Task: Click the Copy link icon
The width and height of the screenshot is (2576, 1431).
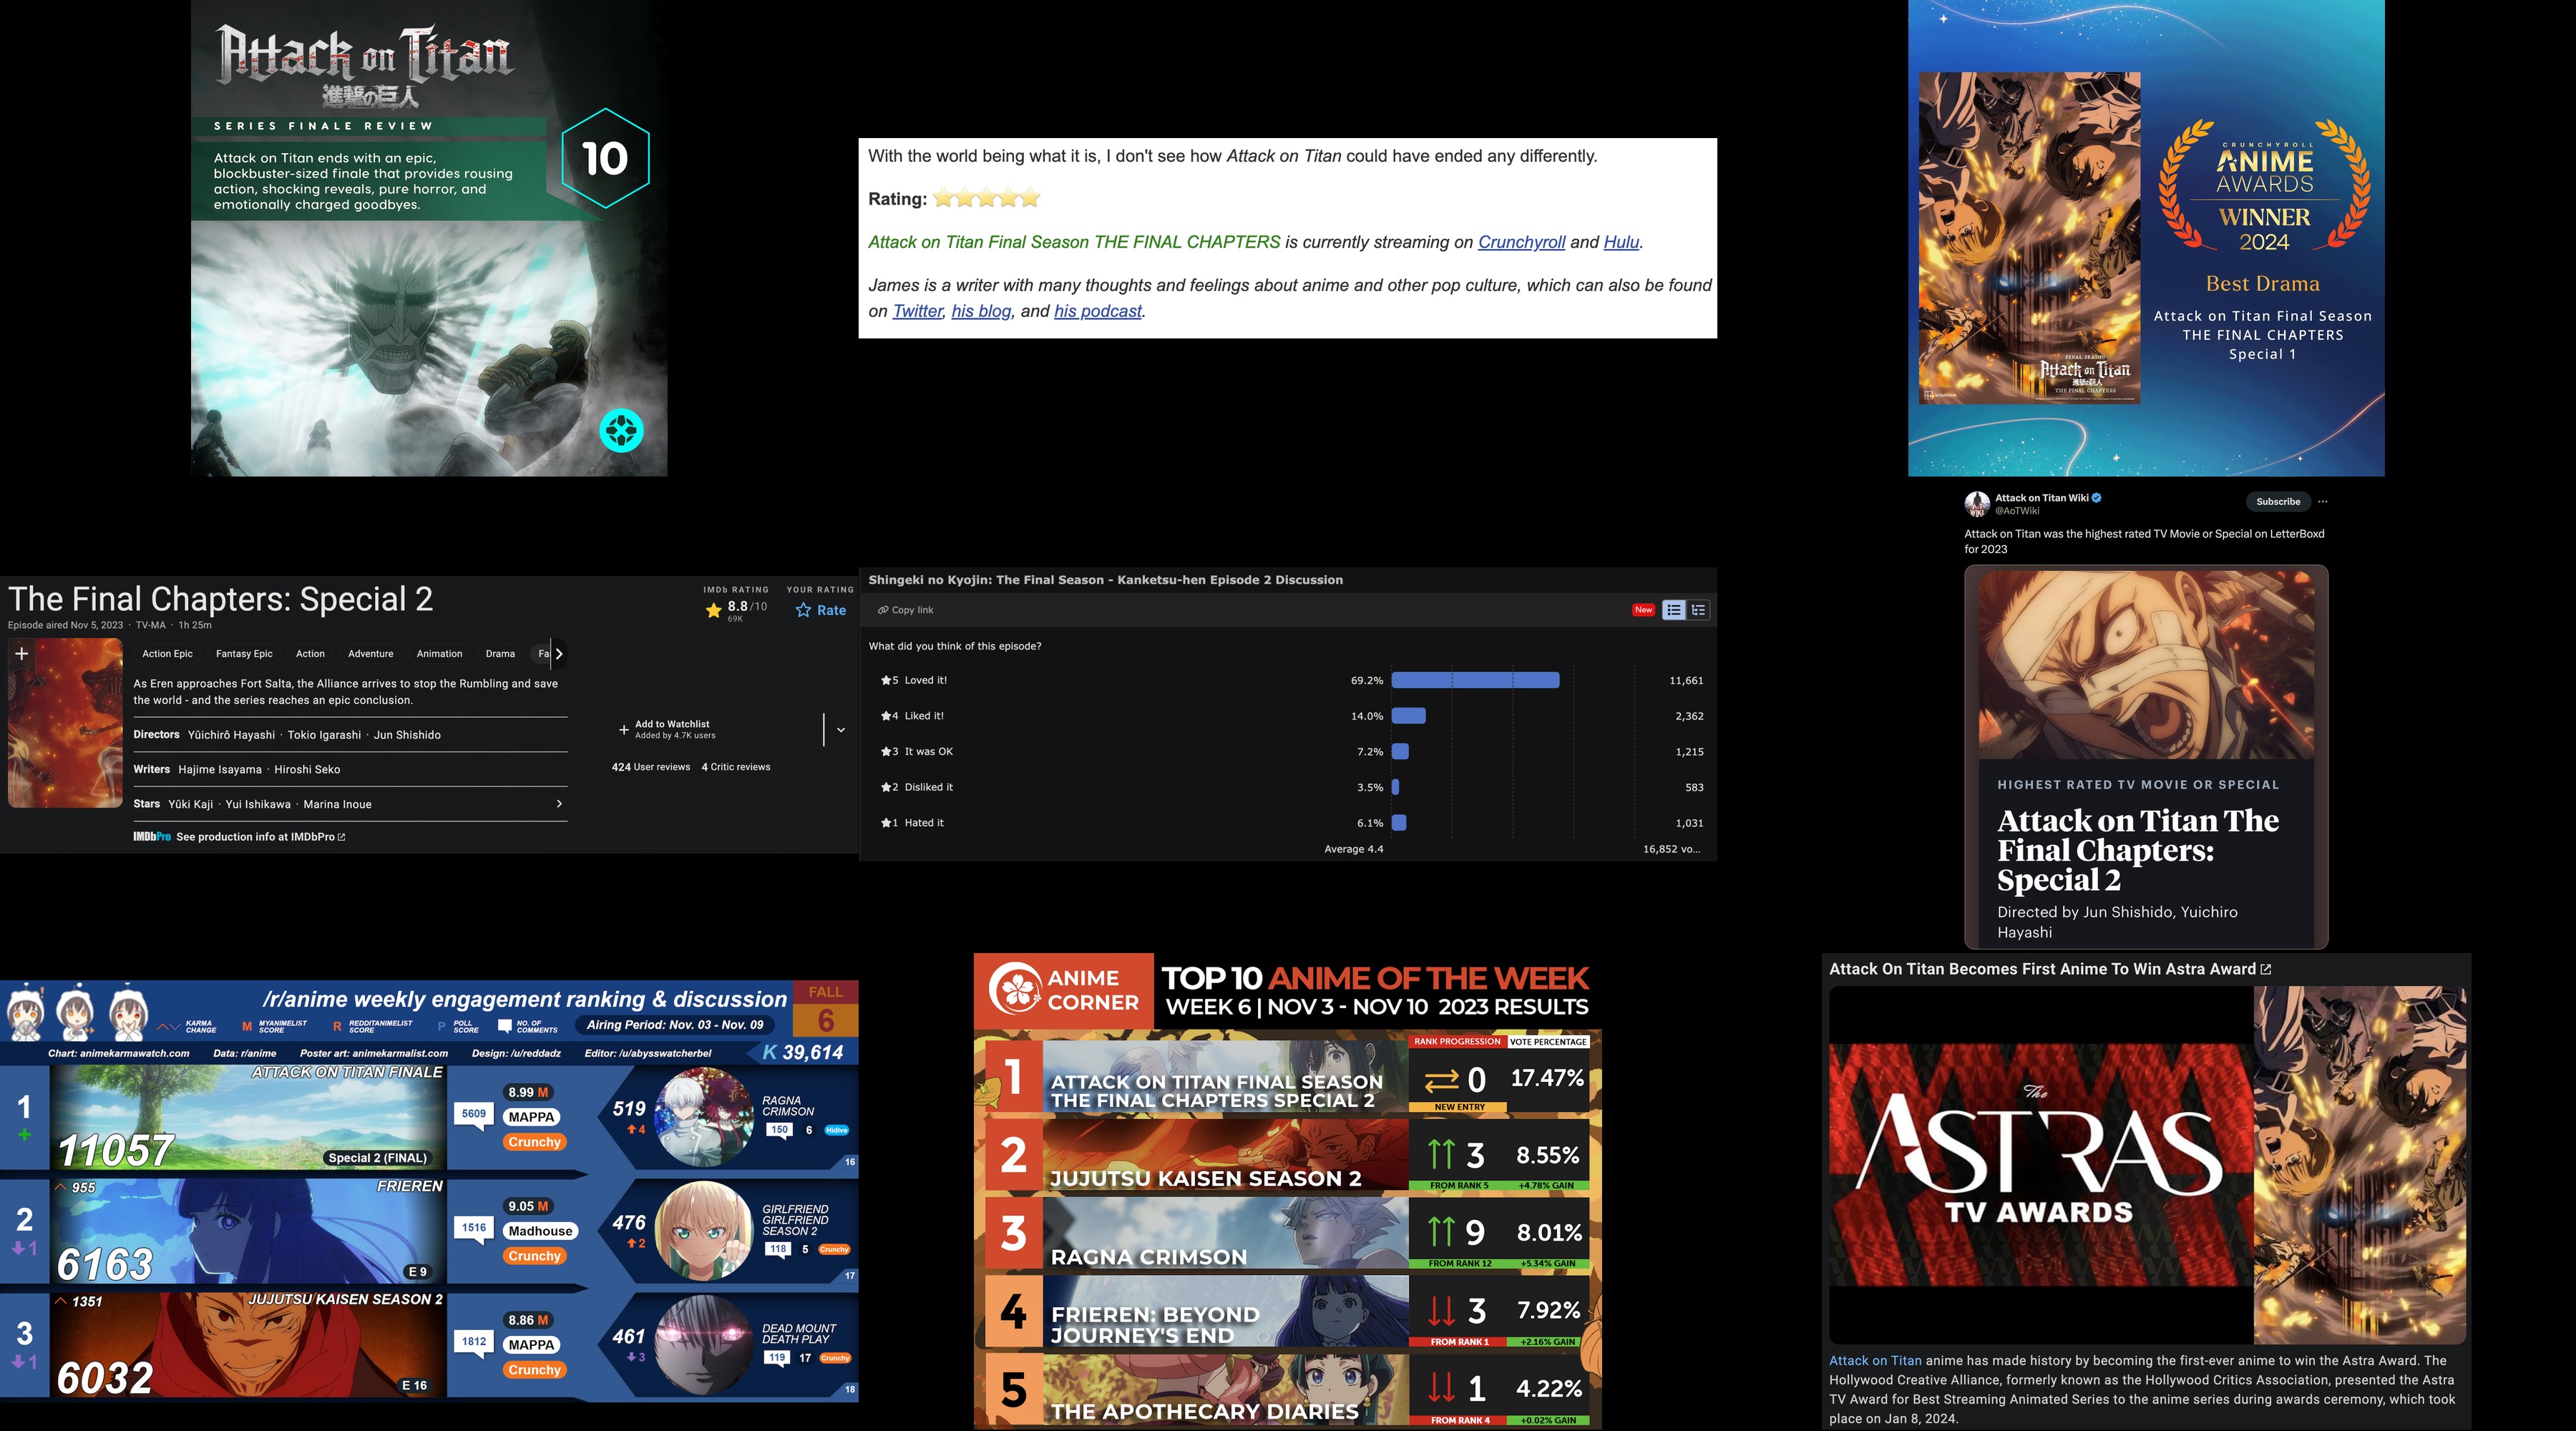Action: click(883, 610)
